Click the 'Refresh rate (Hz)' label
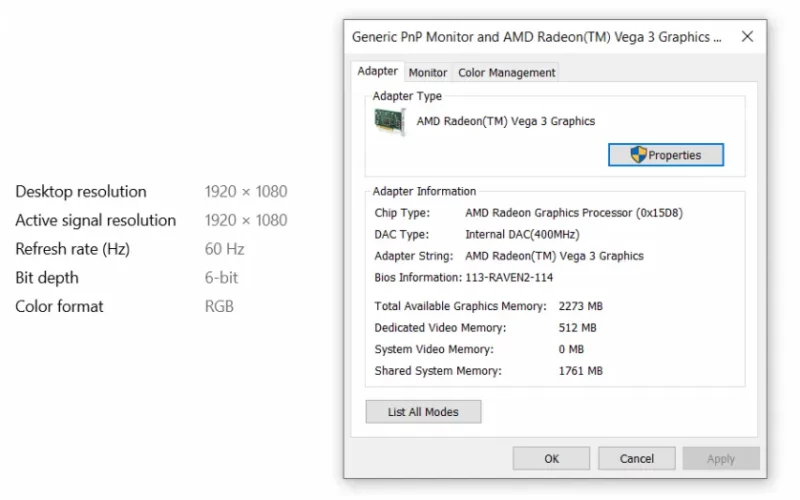 point(72,249)
